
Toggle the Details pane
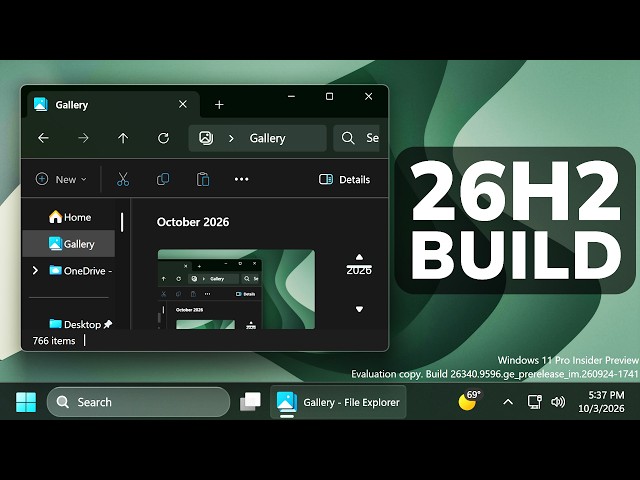pyautogui.click(x=344, y=179)
